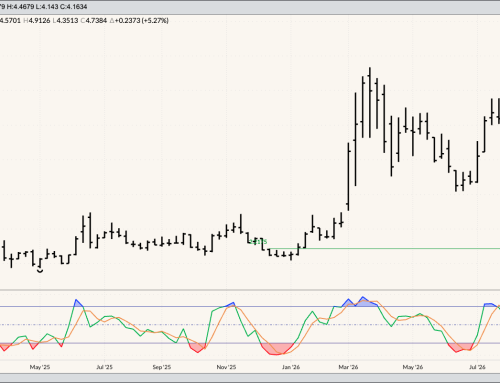Click the May '26 date axis label
500x383 pixels.
coord(413,367)
